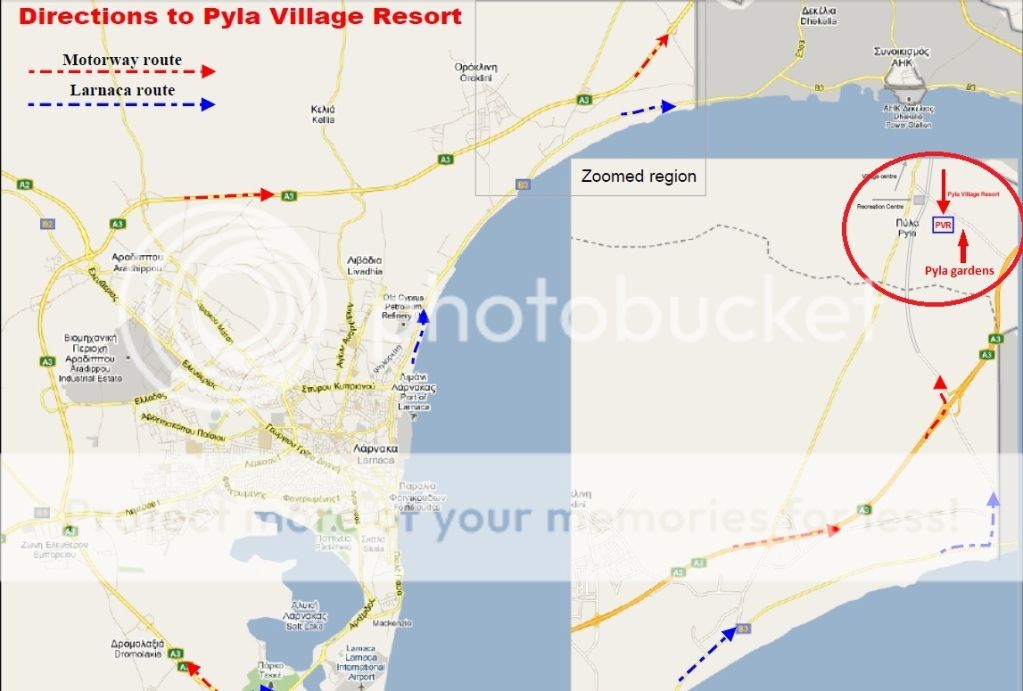Click the Zoomed region label
Image resolution: width=1023 pixels, height=691 pixels.
pyautogui.click(x=638, y=176)
